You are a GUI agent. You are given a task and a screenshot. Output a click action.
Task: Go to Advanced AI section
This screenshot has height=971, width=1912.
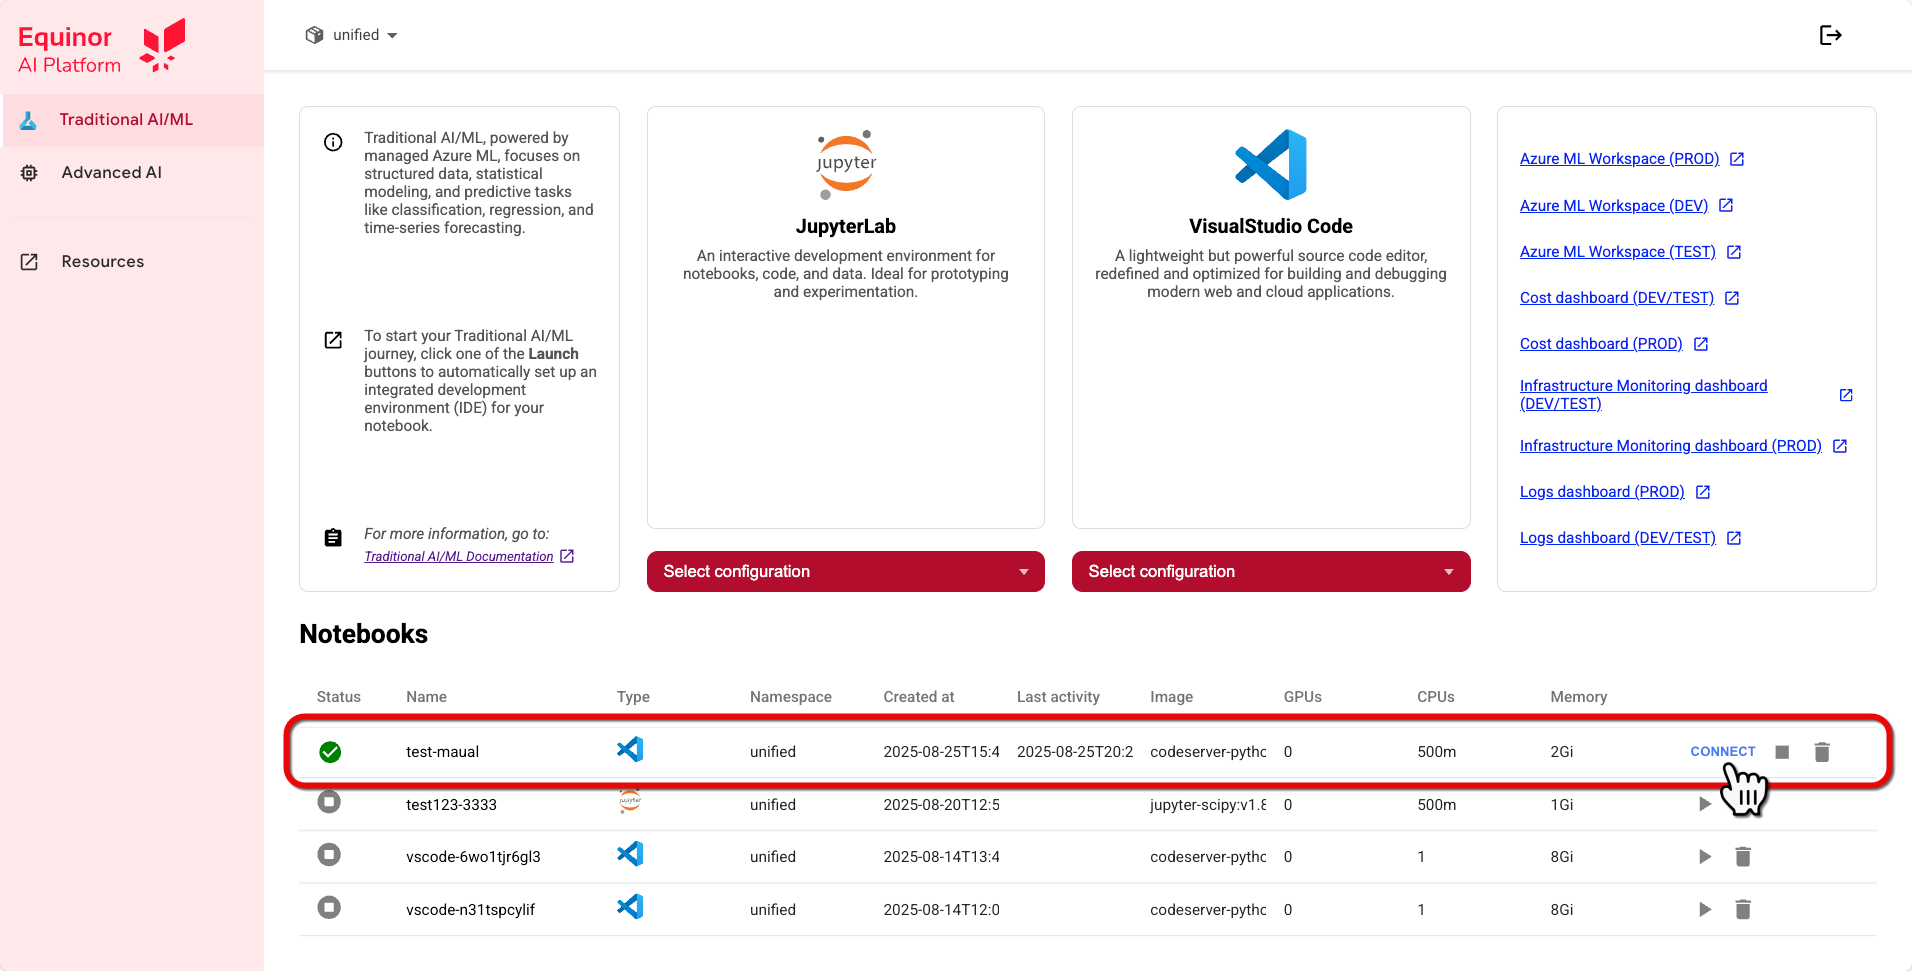click(x=111, y=173)
